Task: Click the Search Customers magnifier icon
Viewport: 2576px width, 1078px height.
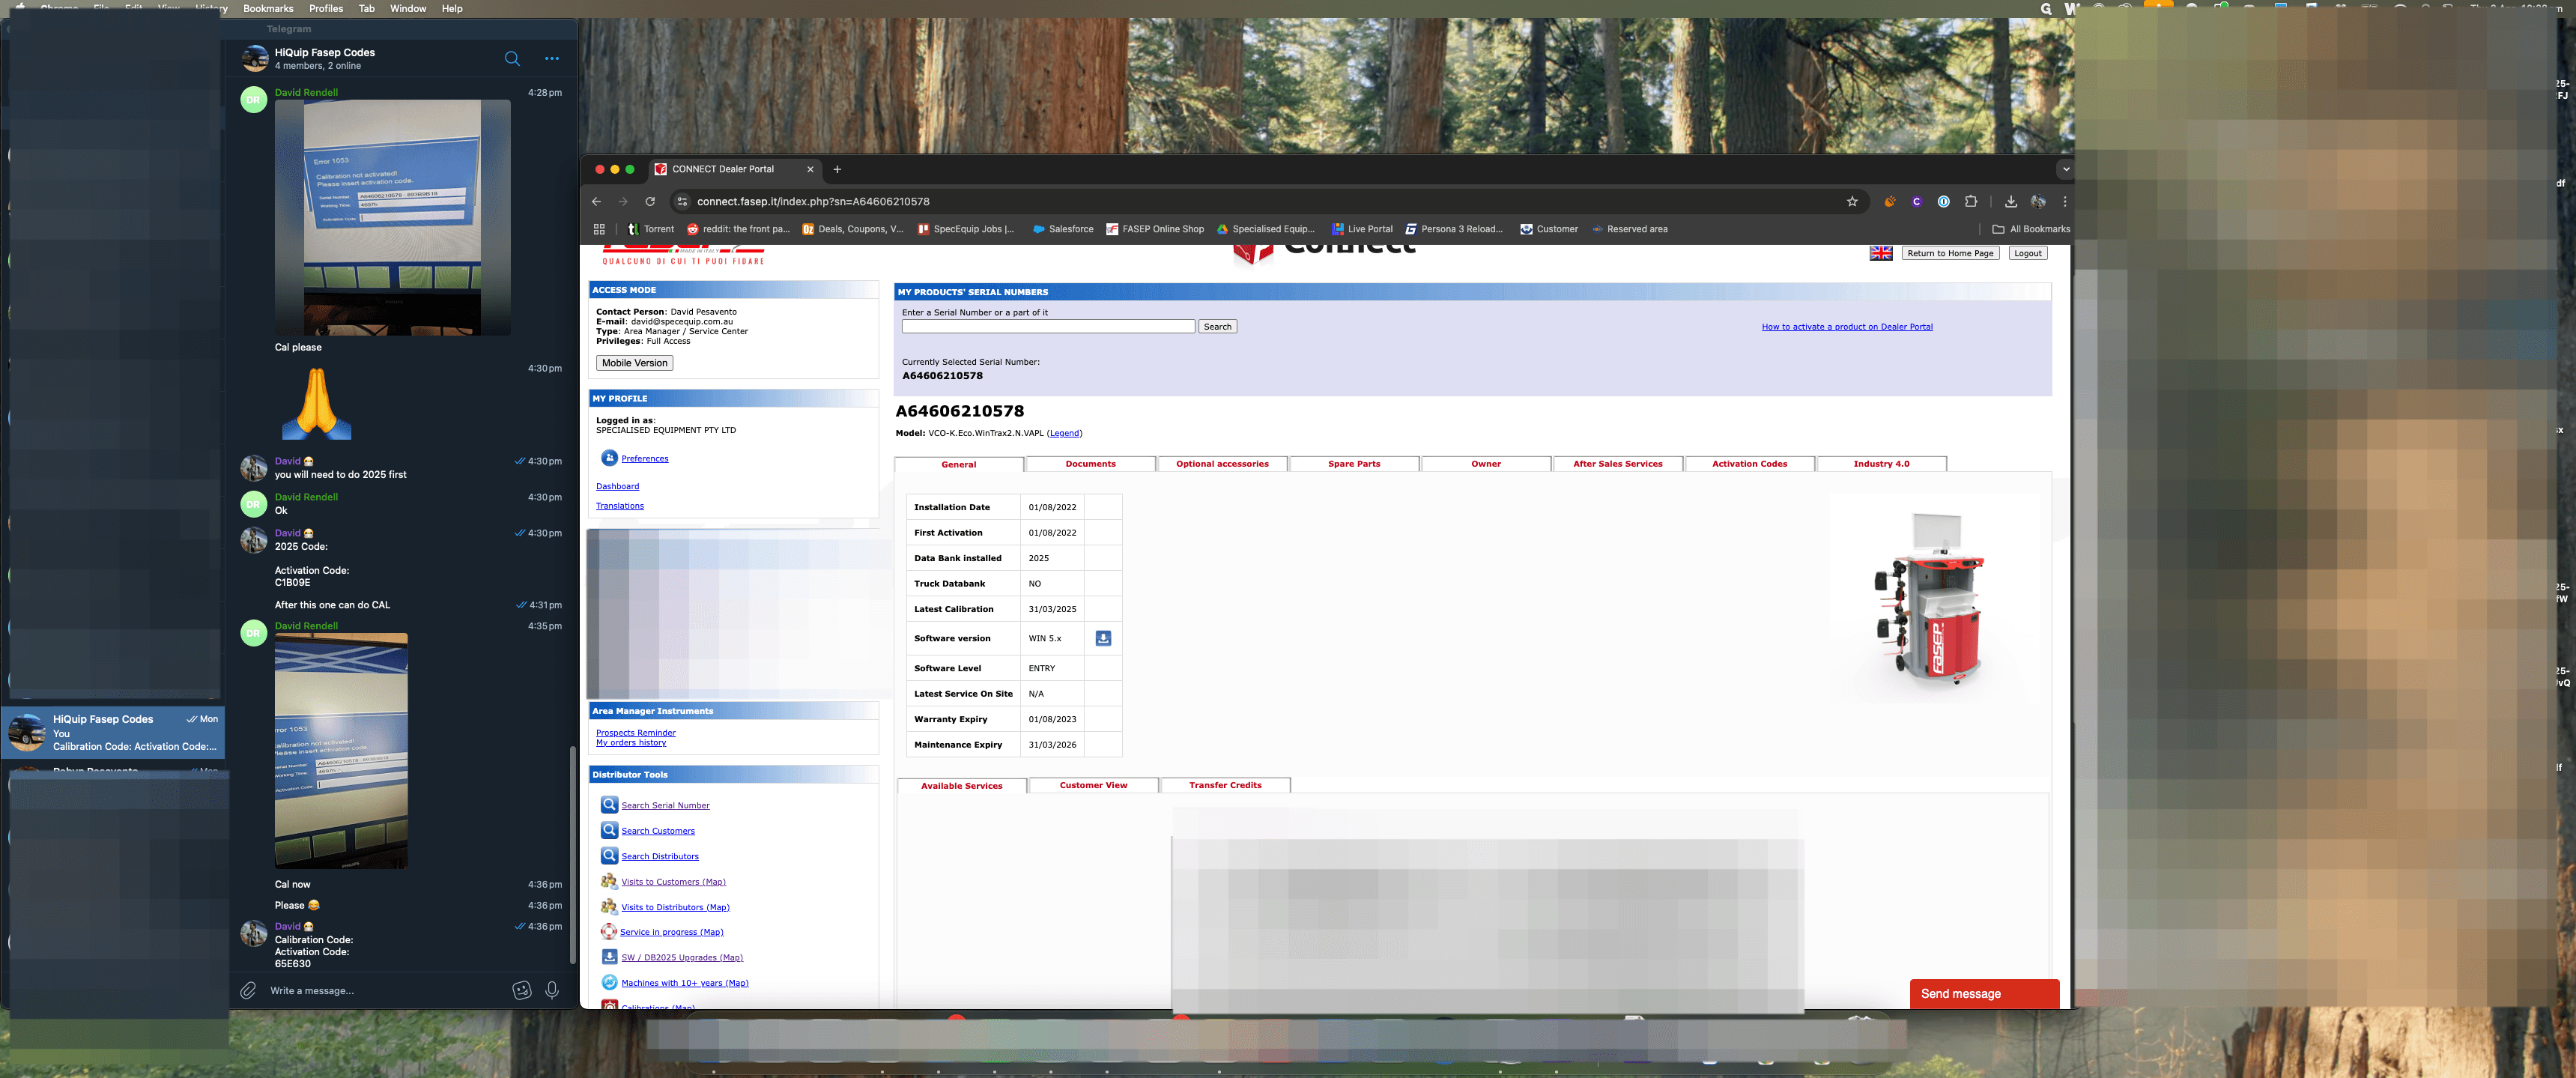Action: [609, 830]
